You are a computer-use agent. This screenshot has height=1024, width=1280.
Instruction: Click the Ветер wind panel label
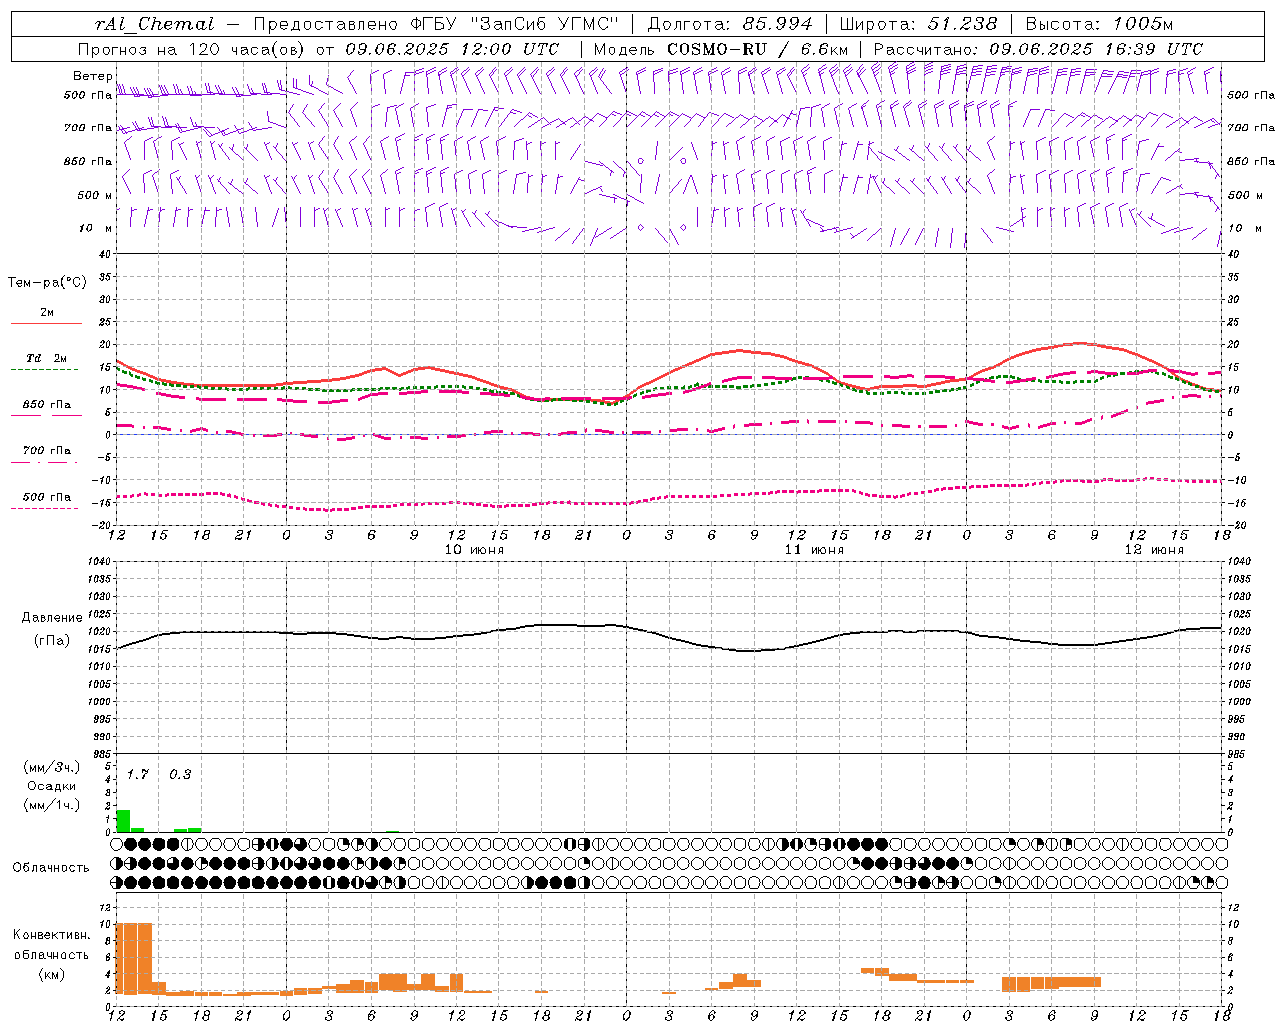(x=93, y=76)
